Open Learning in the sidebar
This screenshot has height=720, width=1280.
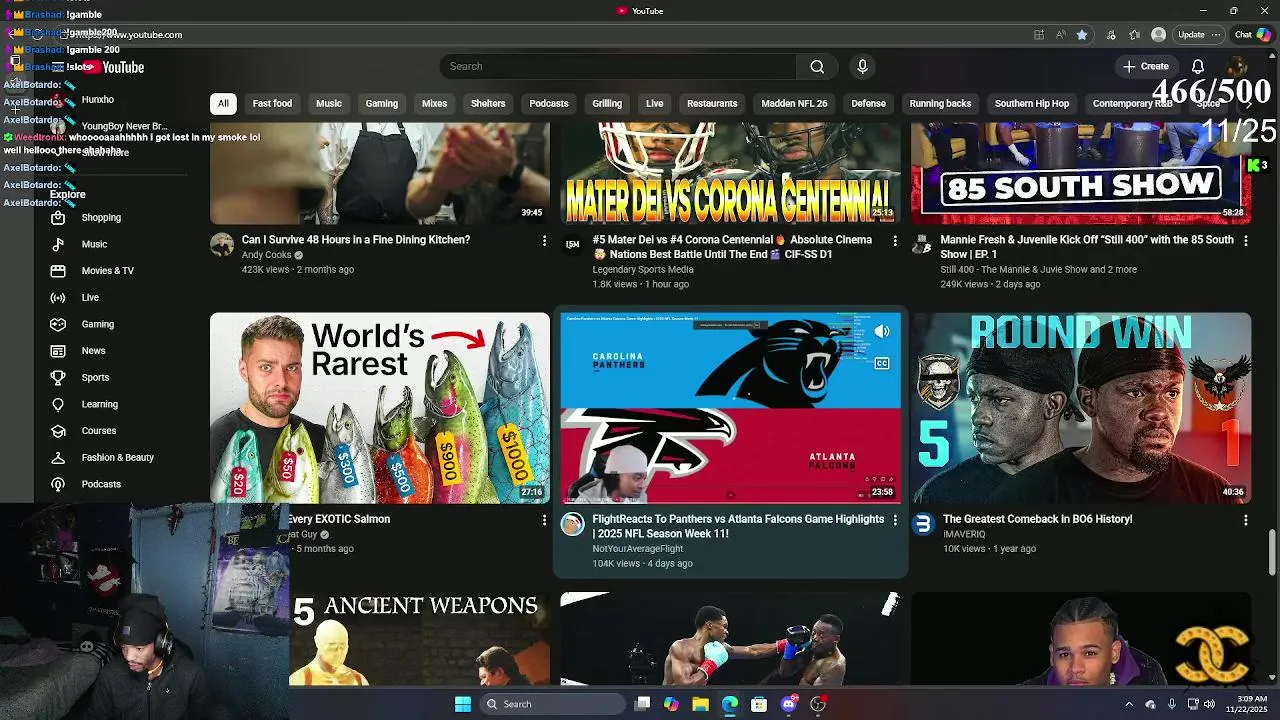pyautogui.click(x=99, y=404)
